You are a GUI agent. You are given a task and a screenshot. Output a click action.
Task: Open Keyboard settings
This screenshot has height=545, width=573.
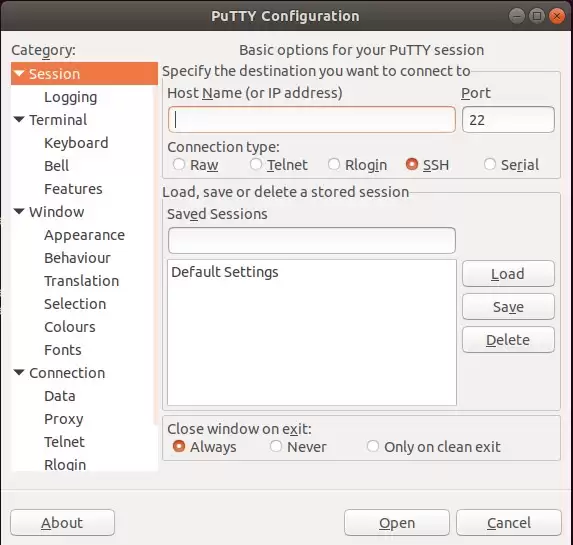(76, 143)
